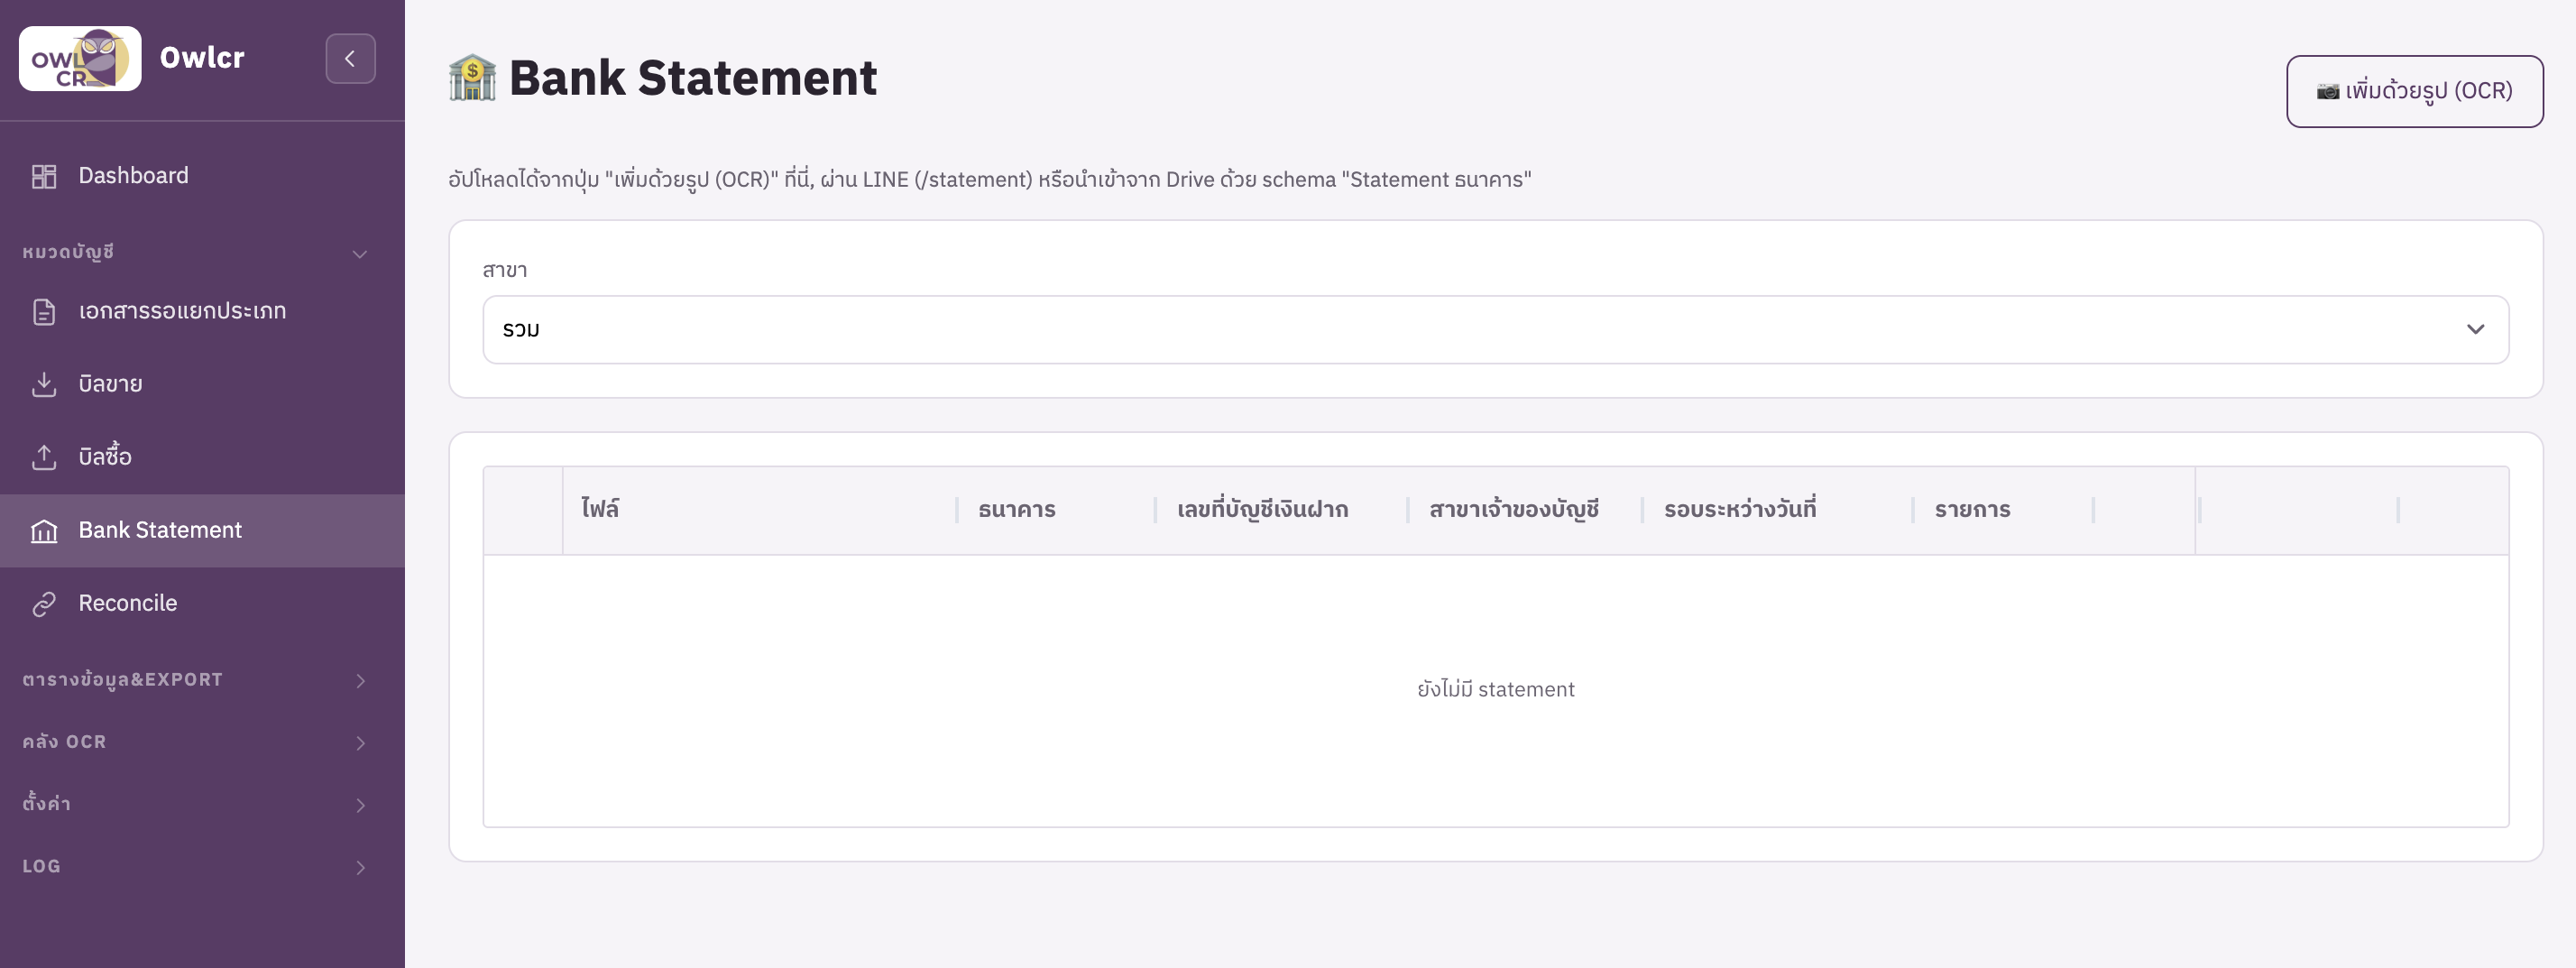
Task: Click the bank emoji next to page title
Action: (x=472, y=78)
